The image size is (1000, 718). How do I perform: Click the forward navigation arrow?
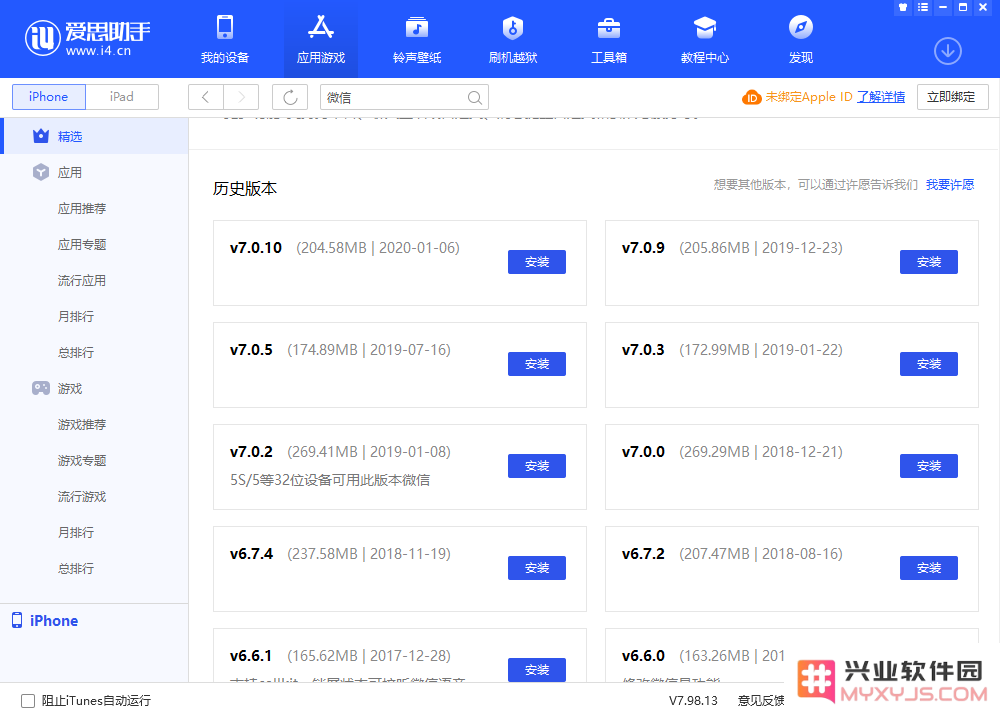pyautogui.click(x=241, y=97)
